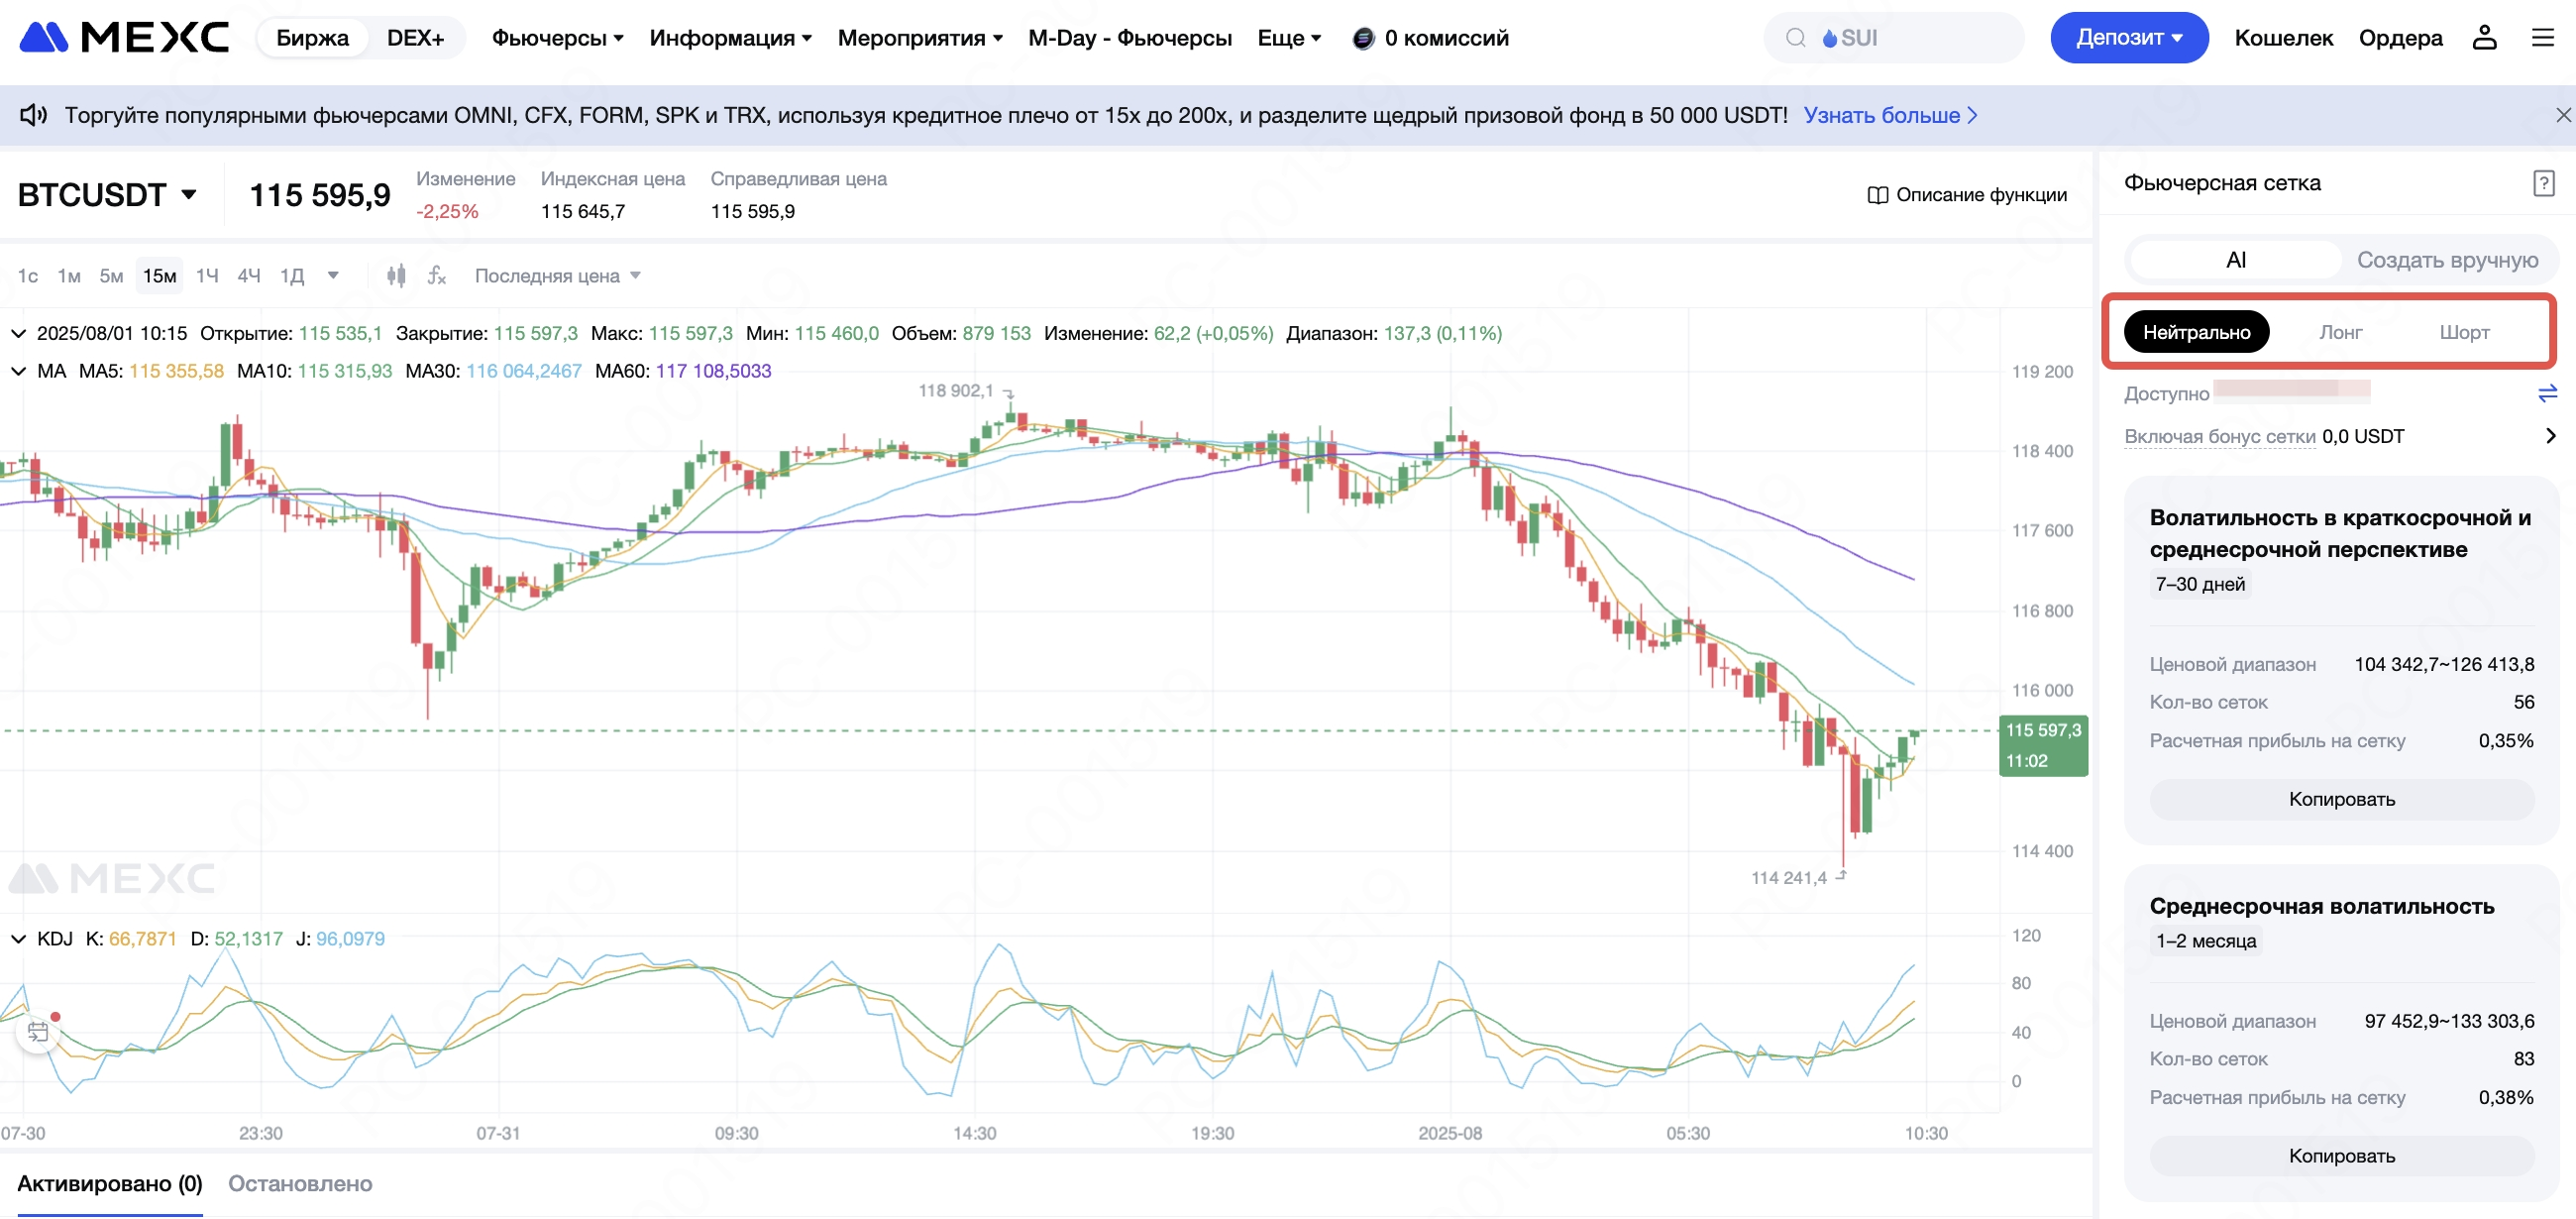The height and width of the screenshot is (1219, 2576).
Task: Open Кошелек menu
Action: tap(2283, 38)
